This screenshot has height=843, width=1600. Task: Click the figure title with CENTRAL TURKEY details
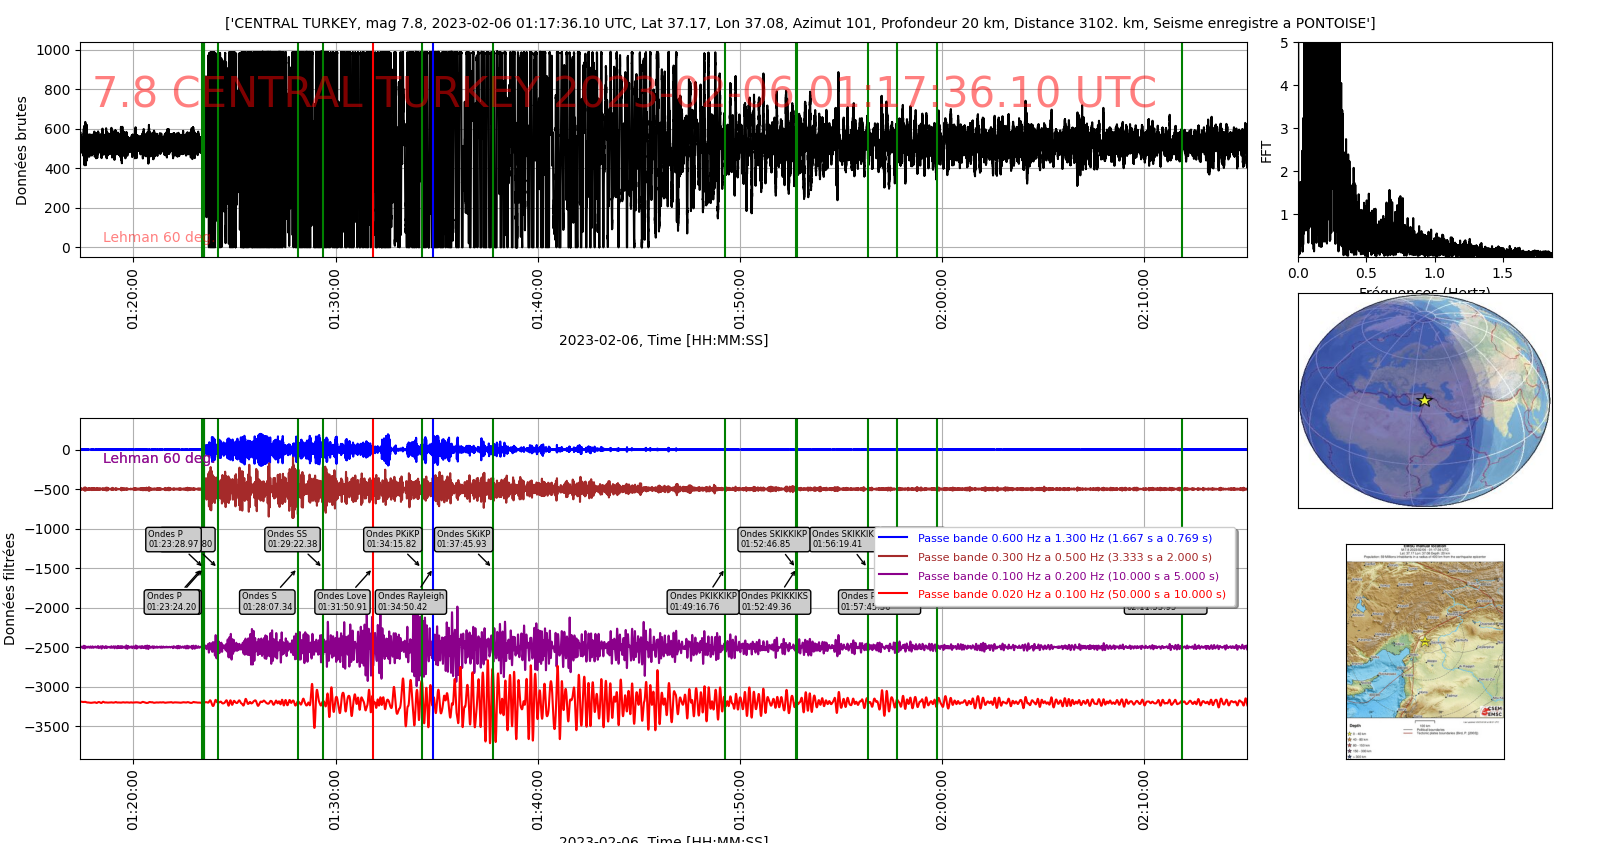pyautogui.click(x=800, y=23)
